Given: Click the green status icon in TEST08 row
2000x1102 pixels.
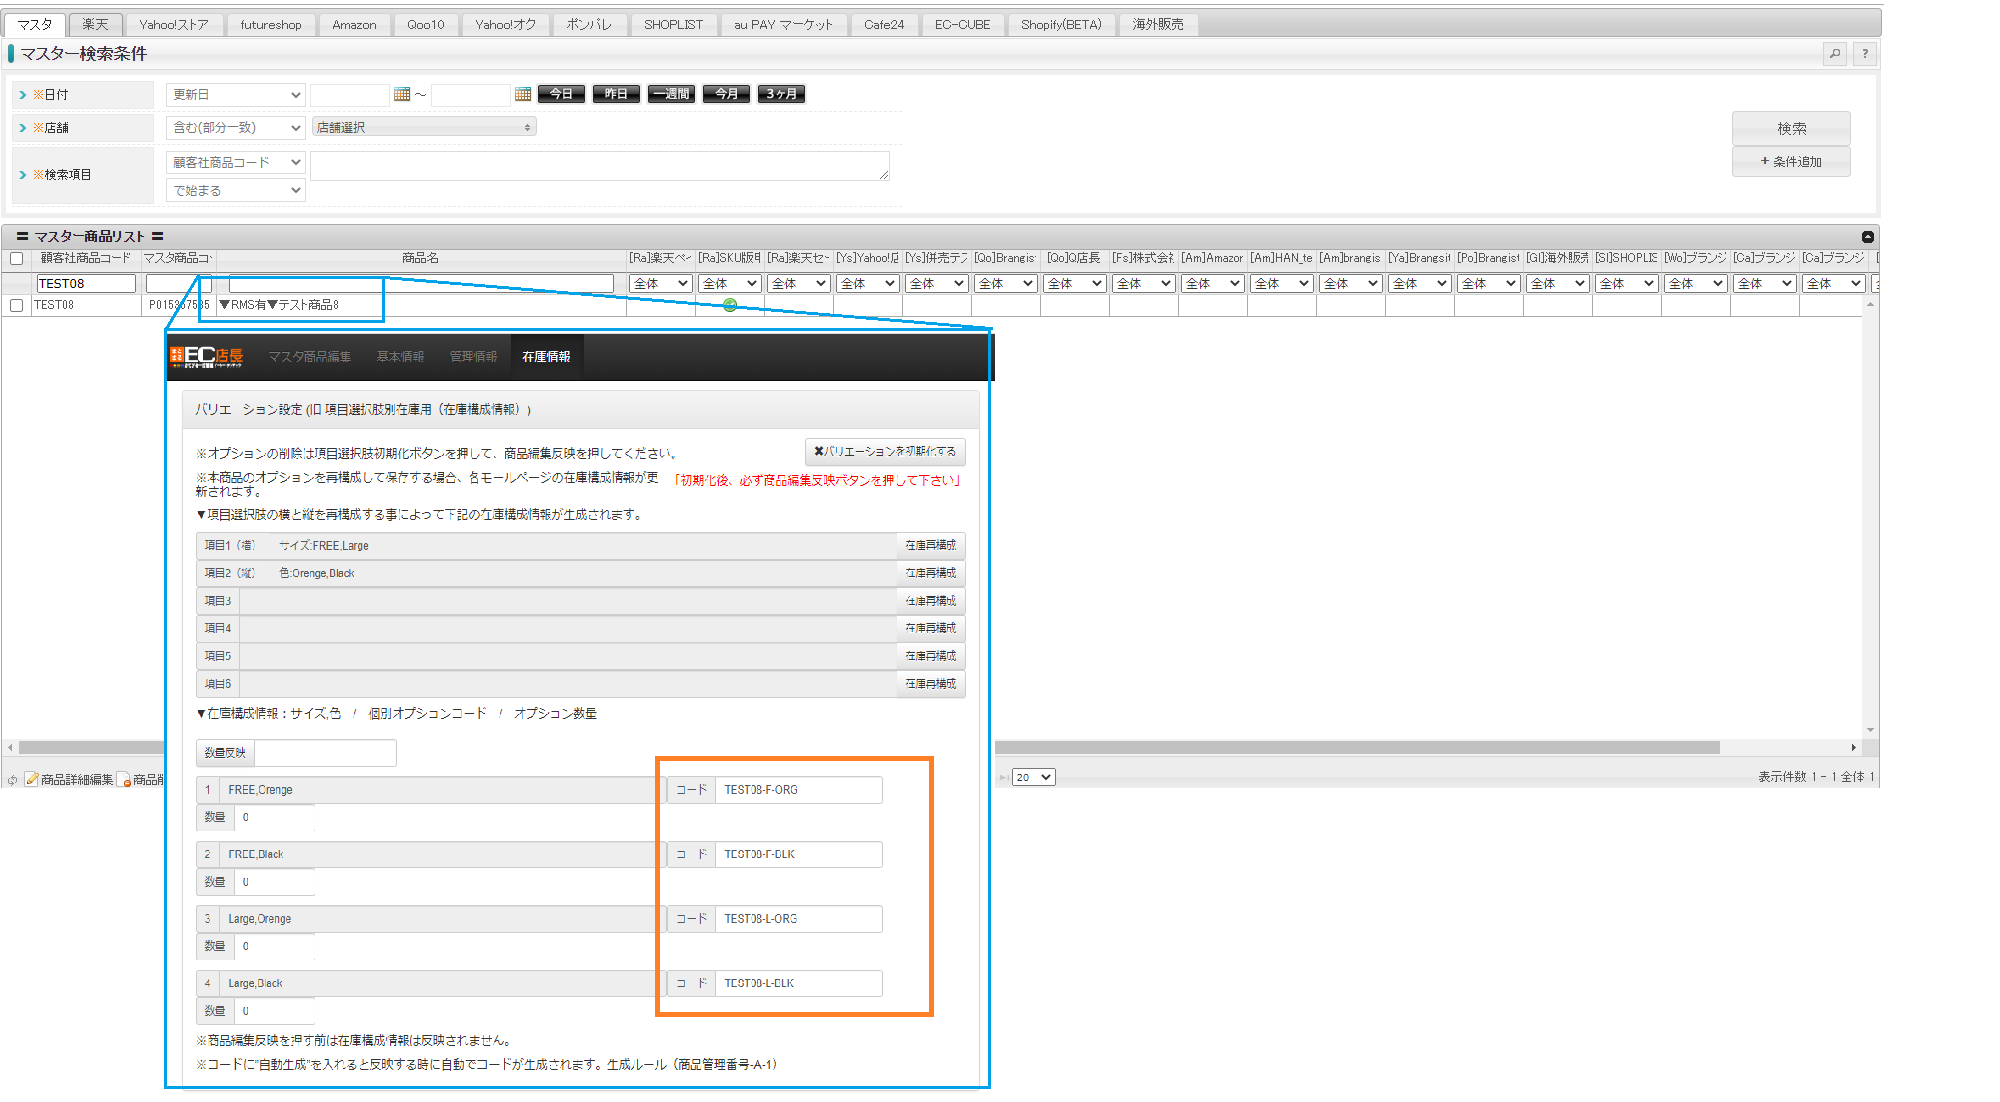Looking at the screenshot, I should (x=730, y=305).
